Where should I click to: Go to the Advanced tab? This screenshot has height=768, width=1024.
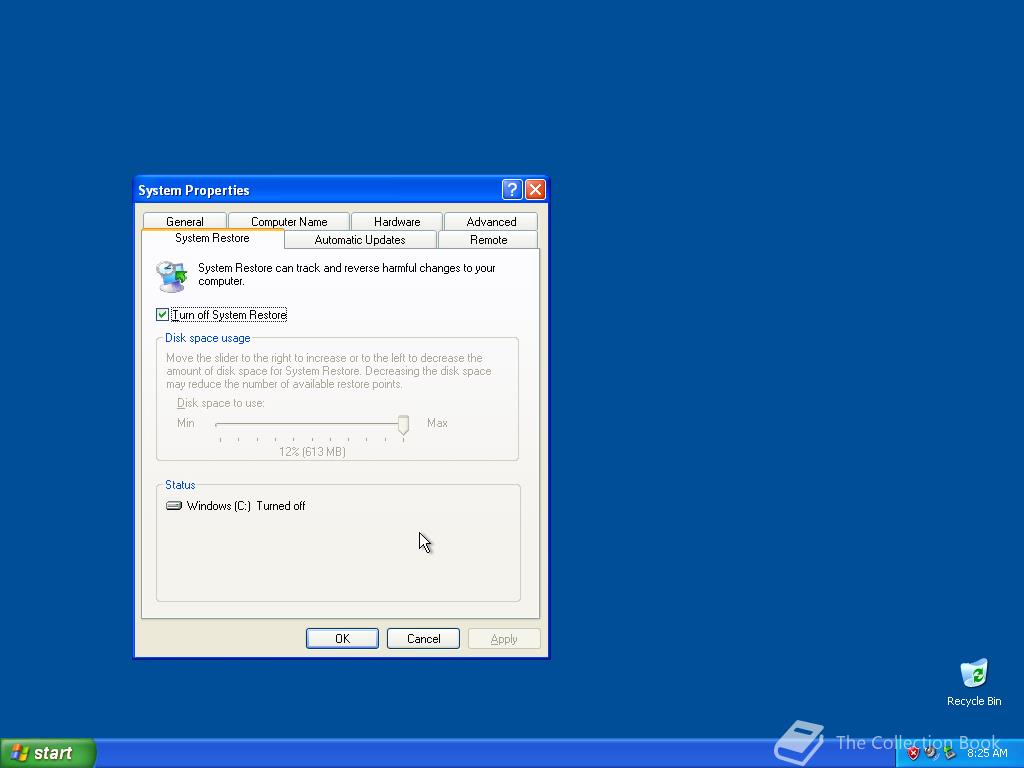(491, 221)
